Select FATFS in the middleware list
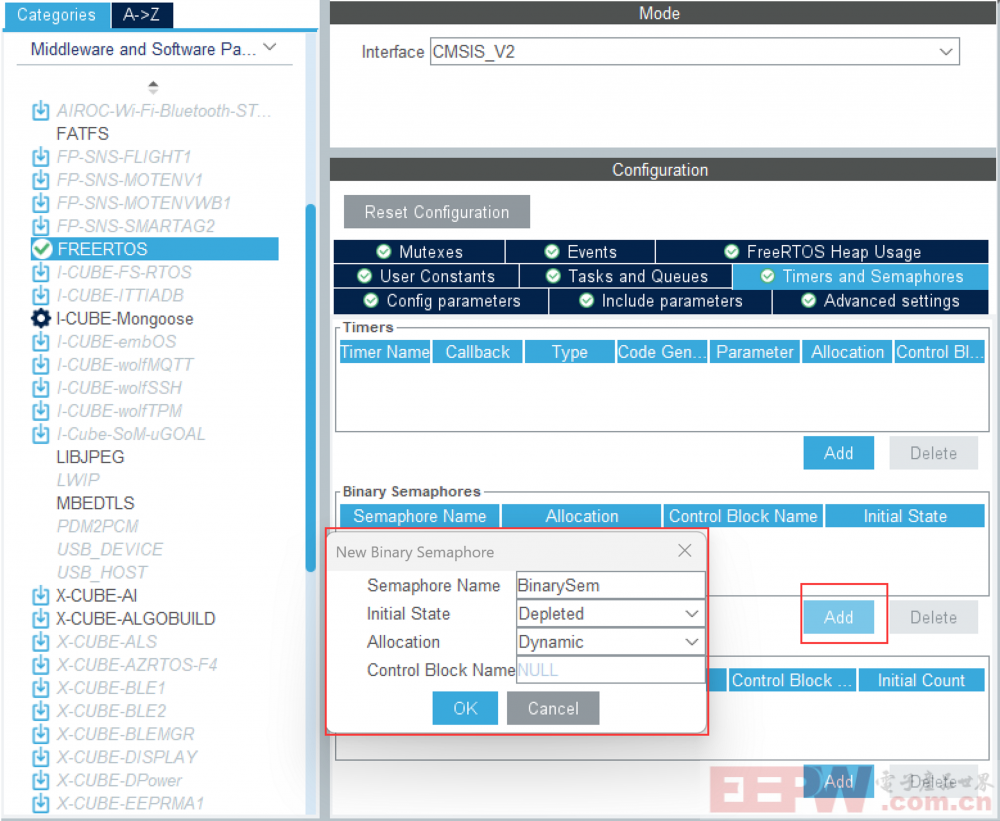This screenshot has height=821, width=1000. (x=82, y=133)
